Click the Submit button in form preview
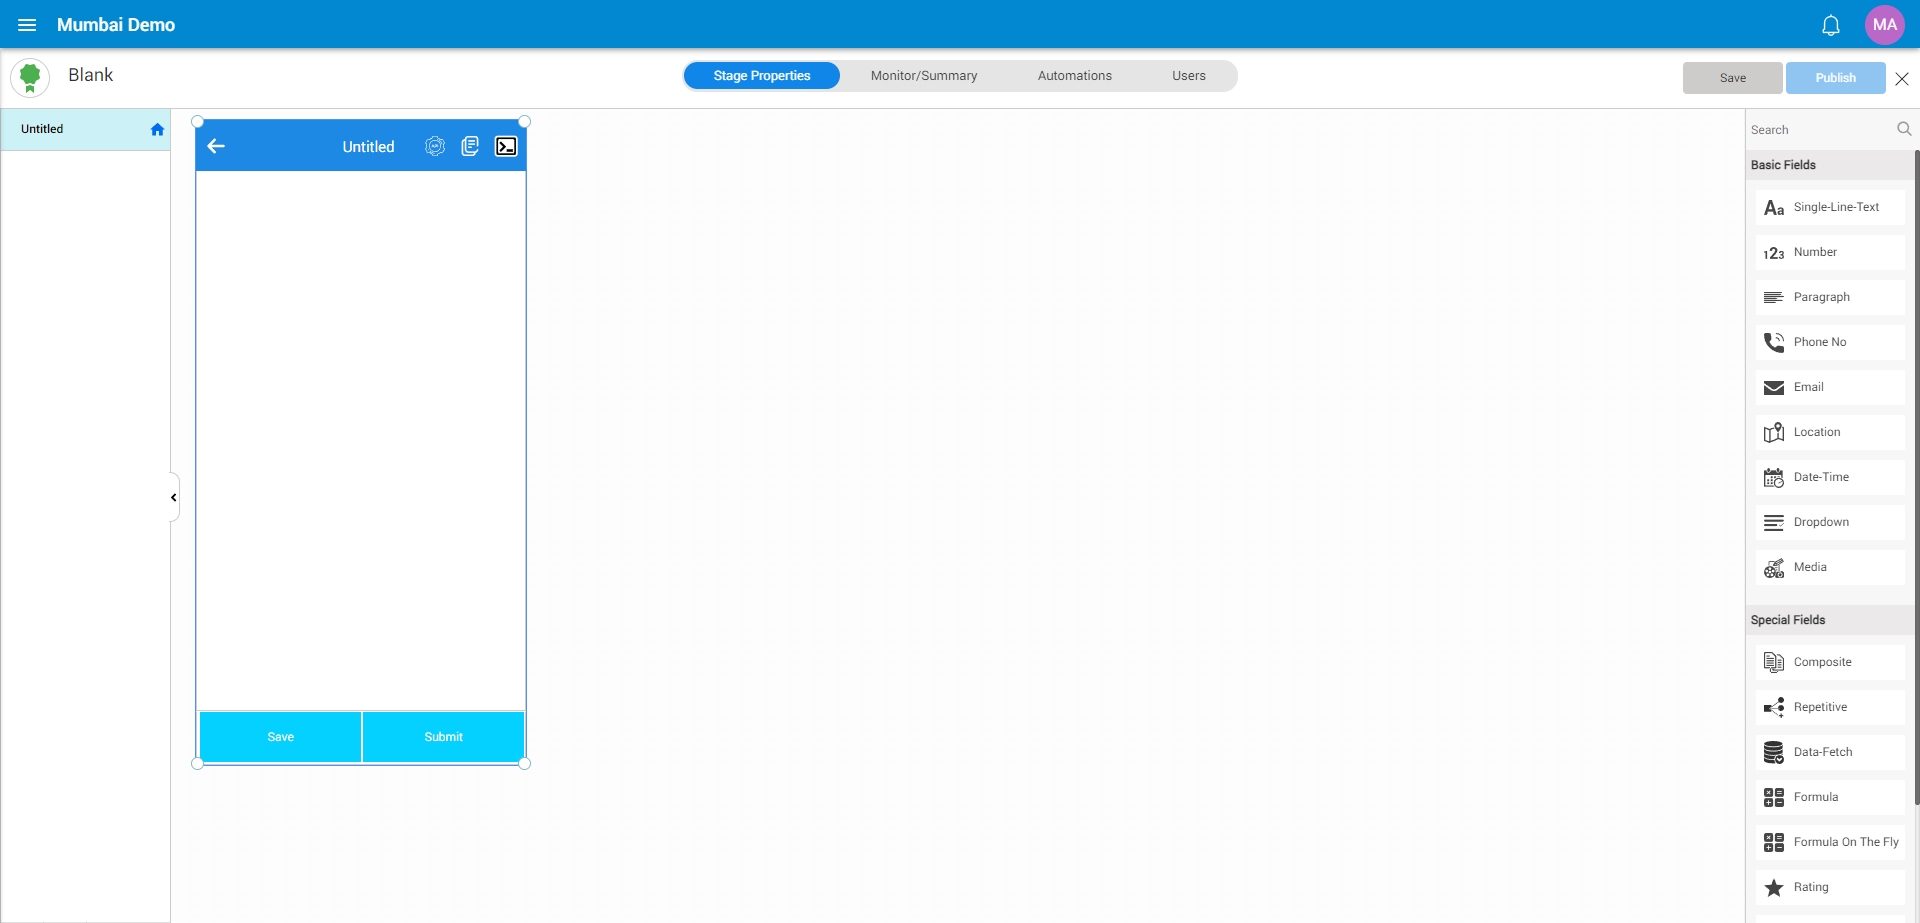 point(443,737)
